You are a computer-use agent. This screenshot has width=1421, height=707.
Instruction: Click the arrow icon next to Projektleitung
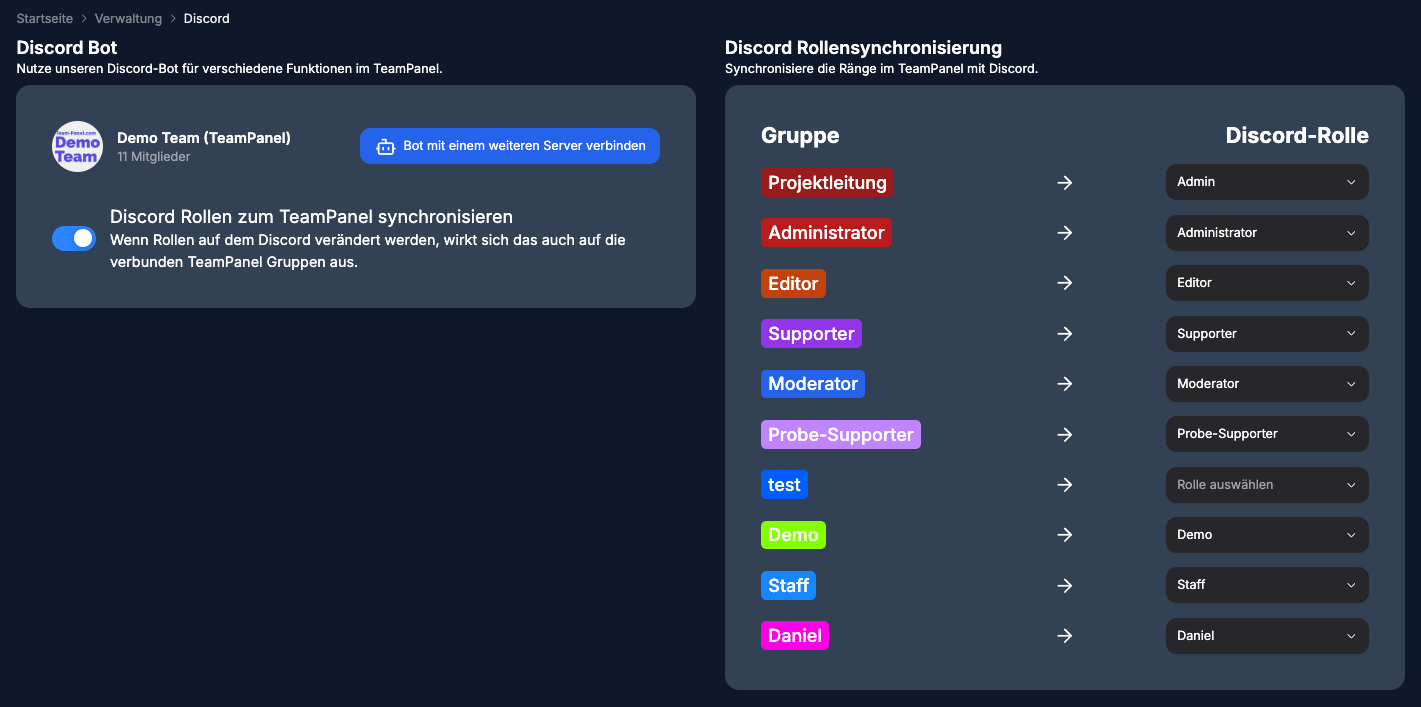(x=1065, y=182)
